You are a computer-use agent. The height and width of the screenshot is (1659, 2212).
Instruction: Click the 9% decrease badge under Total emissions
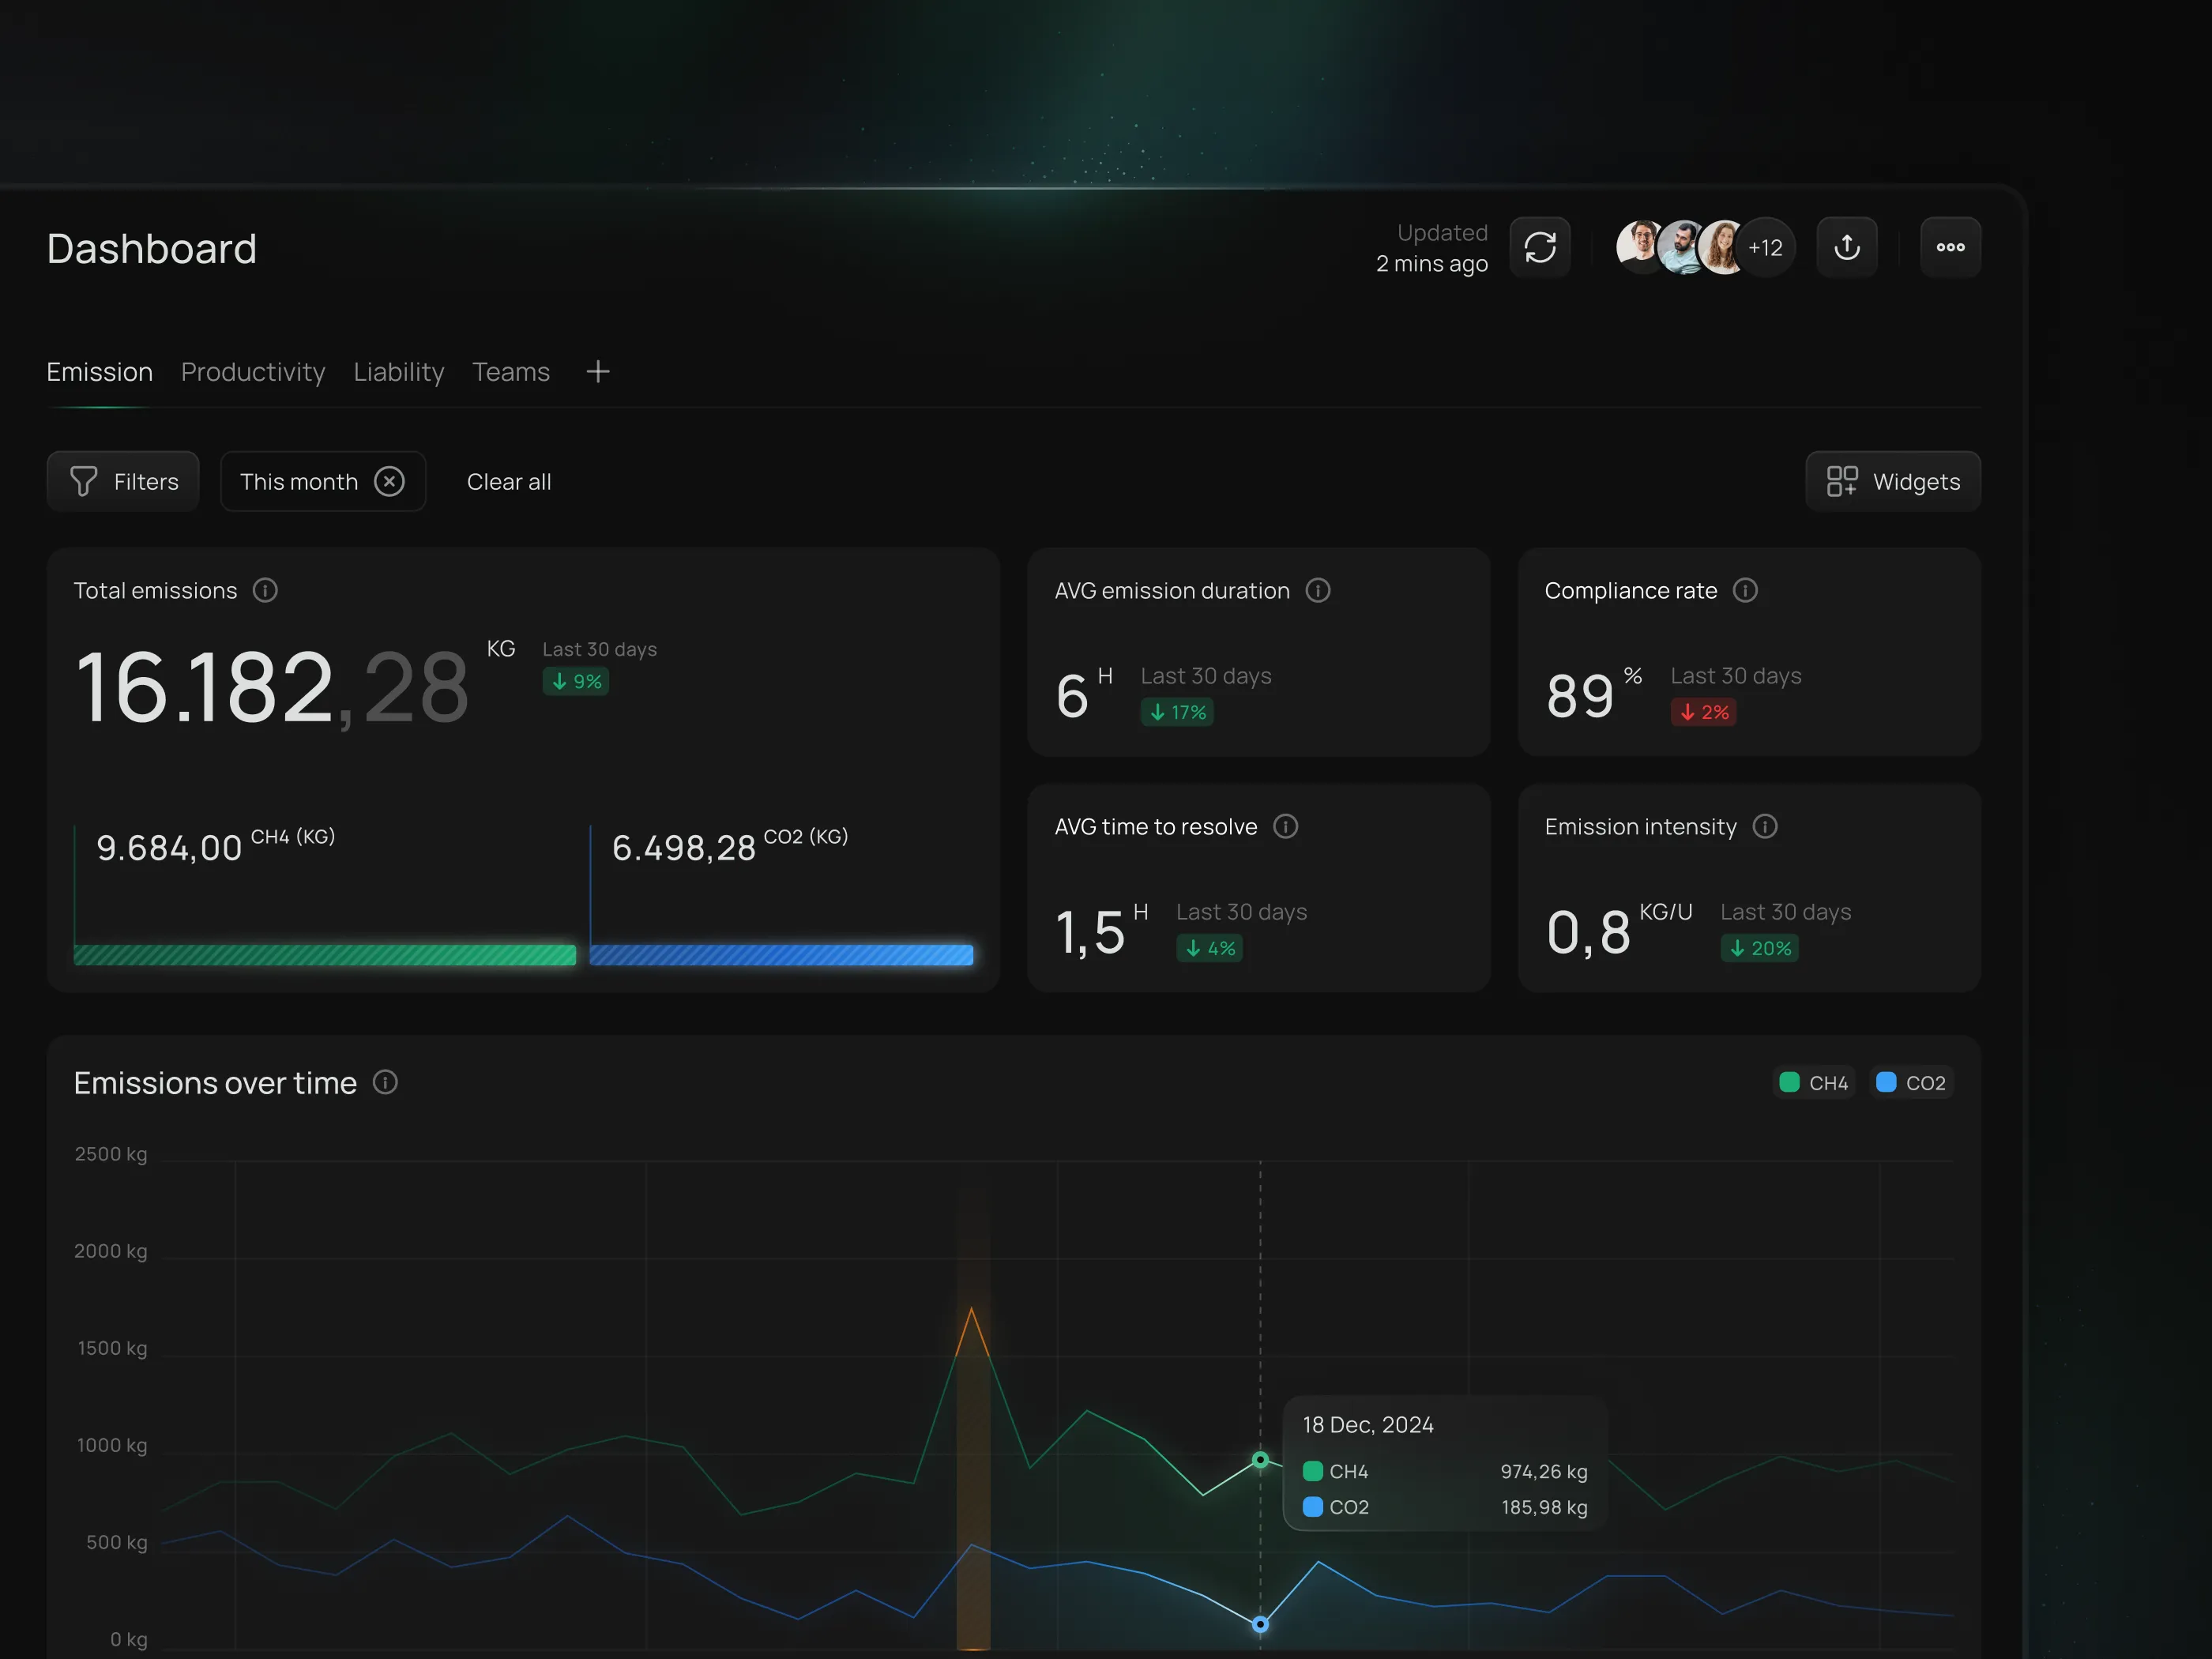point(576,682)
